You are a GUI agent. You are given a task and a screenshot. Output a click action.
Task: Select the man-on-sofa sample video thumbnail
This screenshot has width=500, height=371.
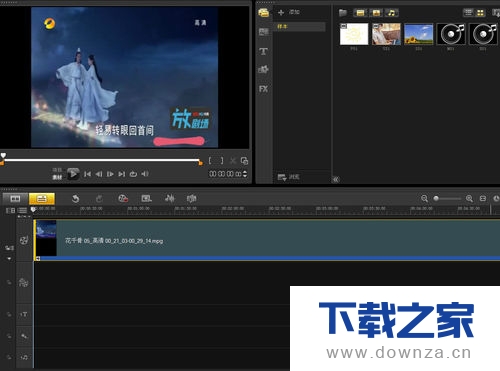(x=386, y=34)
